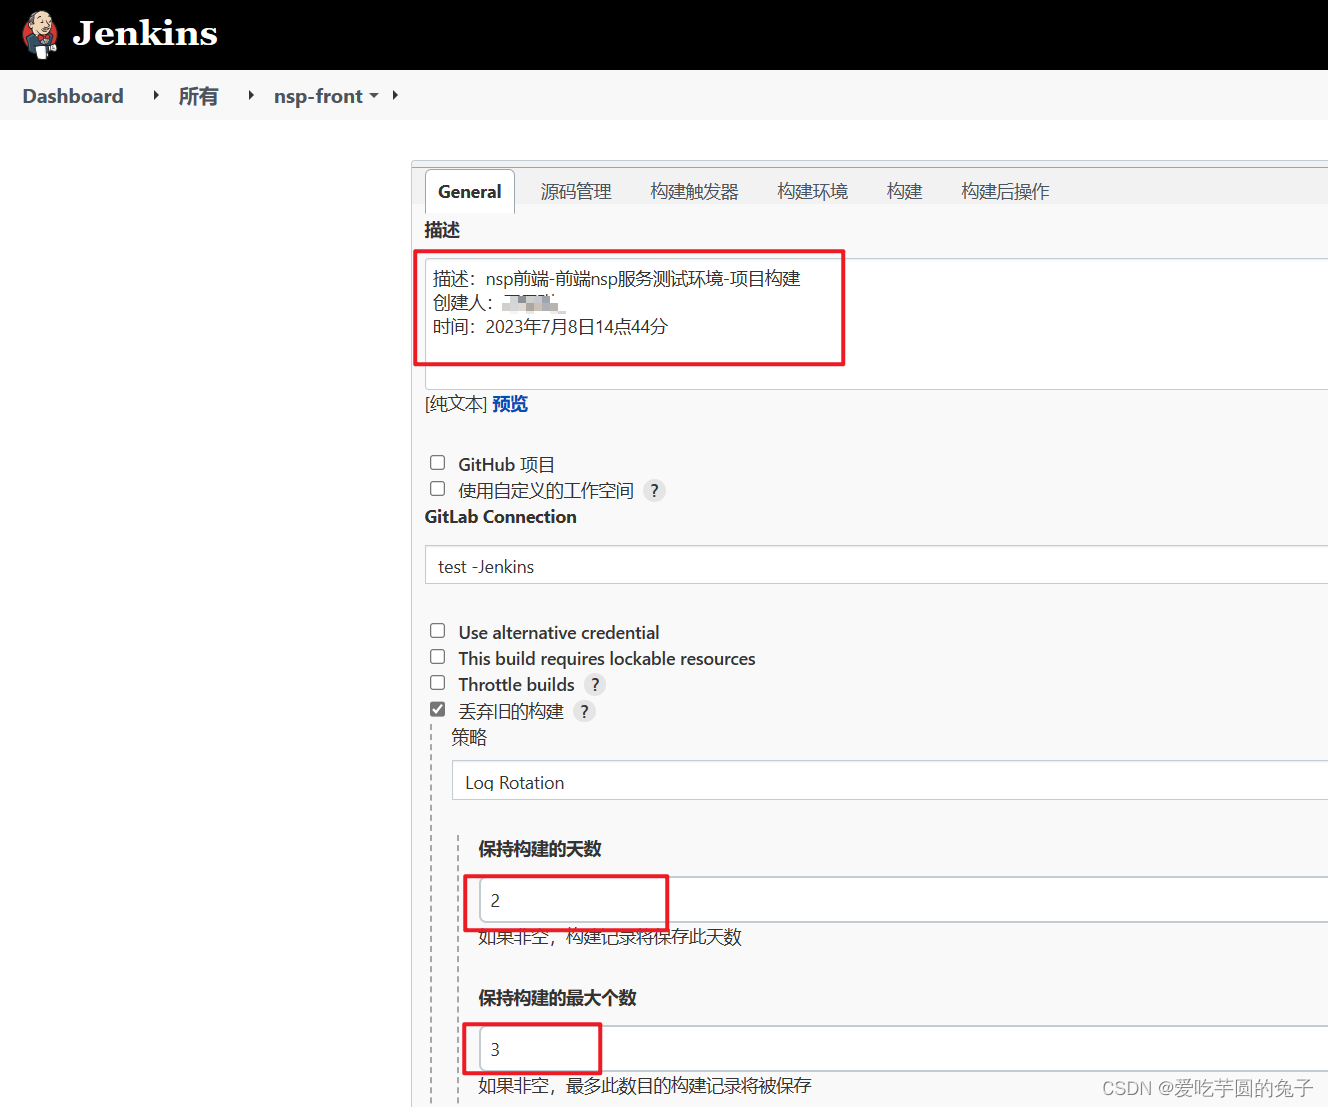Switch to 构建 tab

click(904, 191)
